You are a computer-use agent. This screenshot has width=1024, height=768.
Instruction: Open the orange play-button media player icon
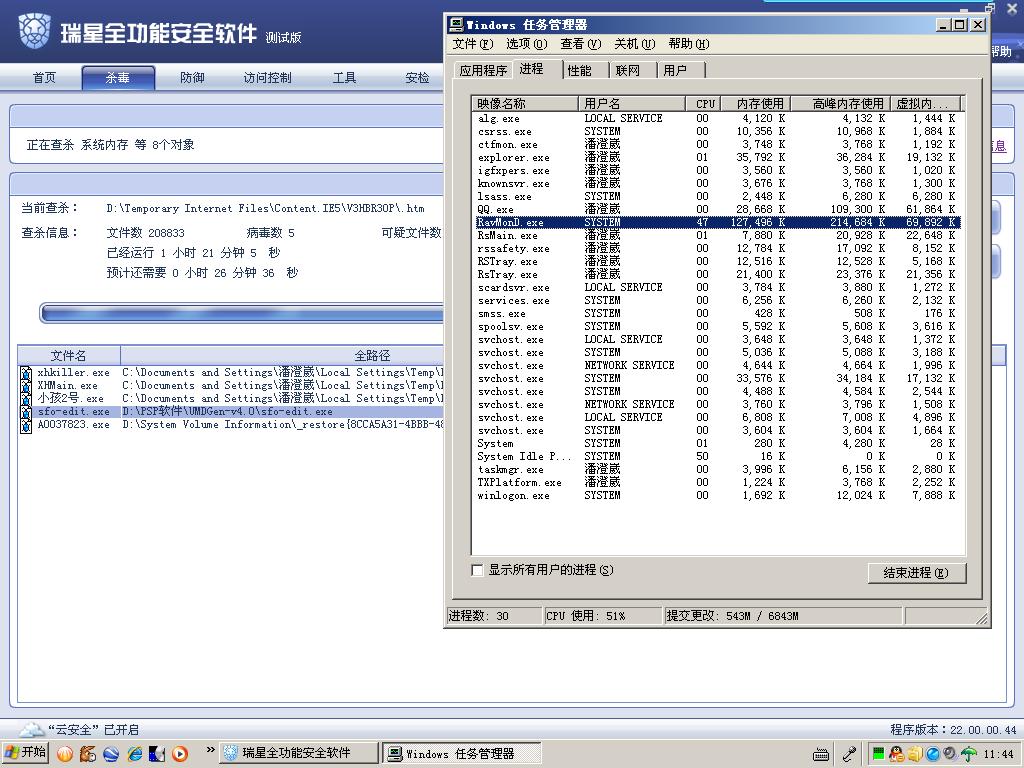180,754
